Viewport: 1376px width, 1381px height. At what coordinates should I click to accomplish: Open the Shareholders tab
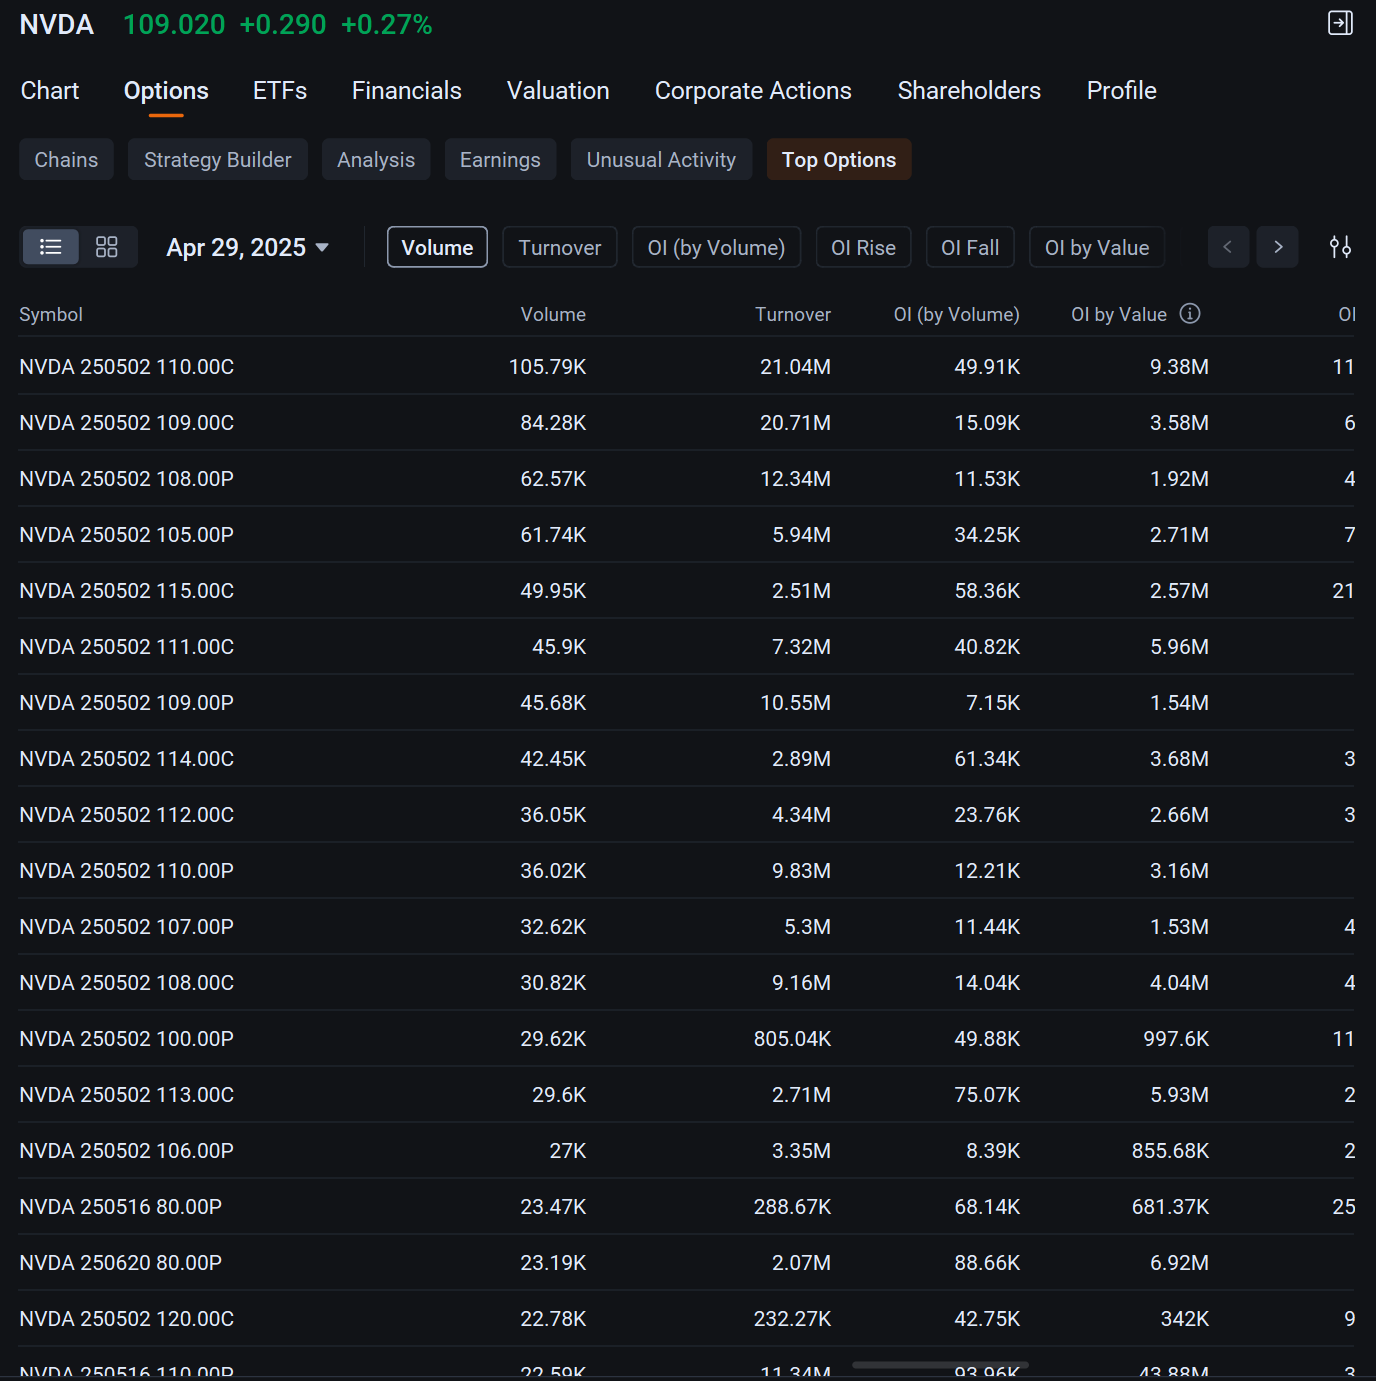(969, 91)
